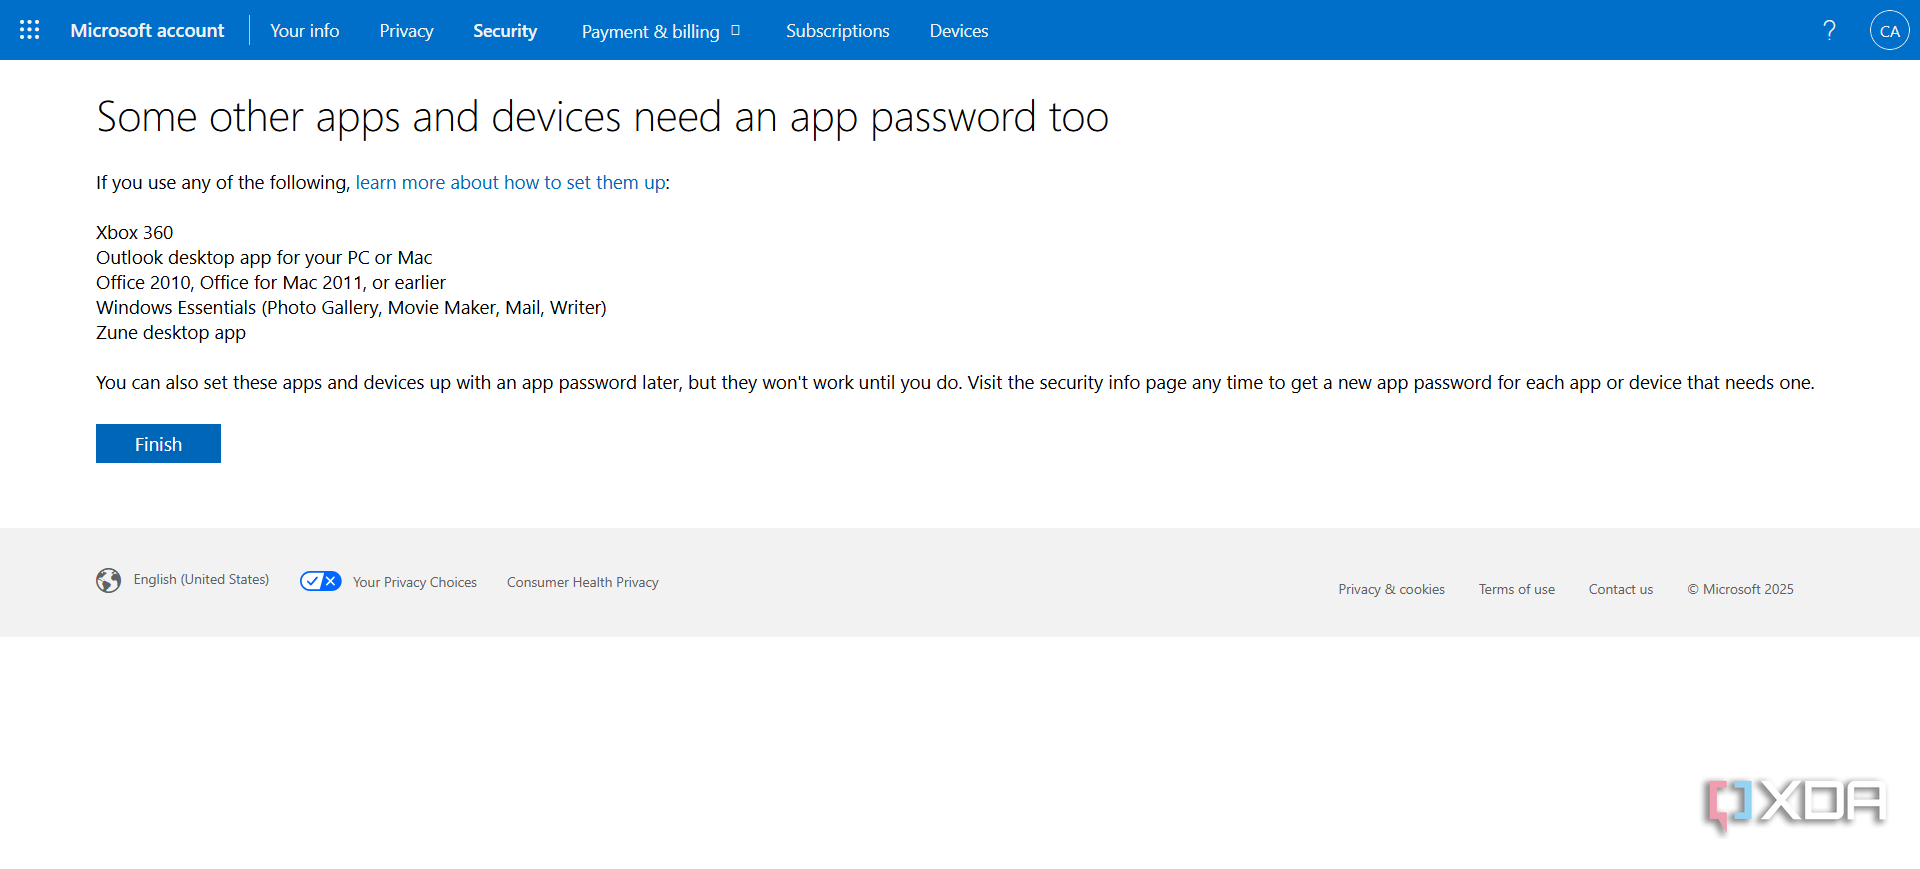Open the app launcher grid icon

(30, 30)
